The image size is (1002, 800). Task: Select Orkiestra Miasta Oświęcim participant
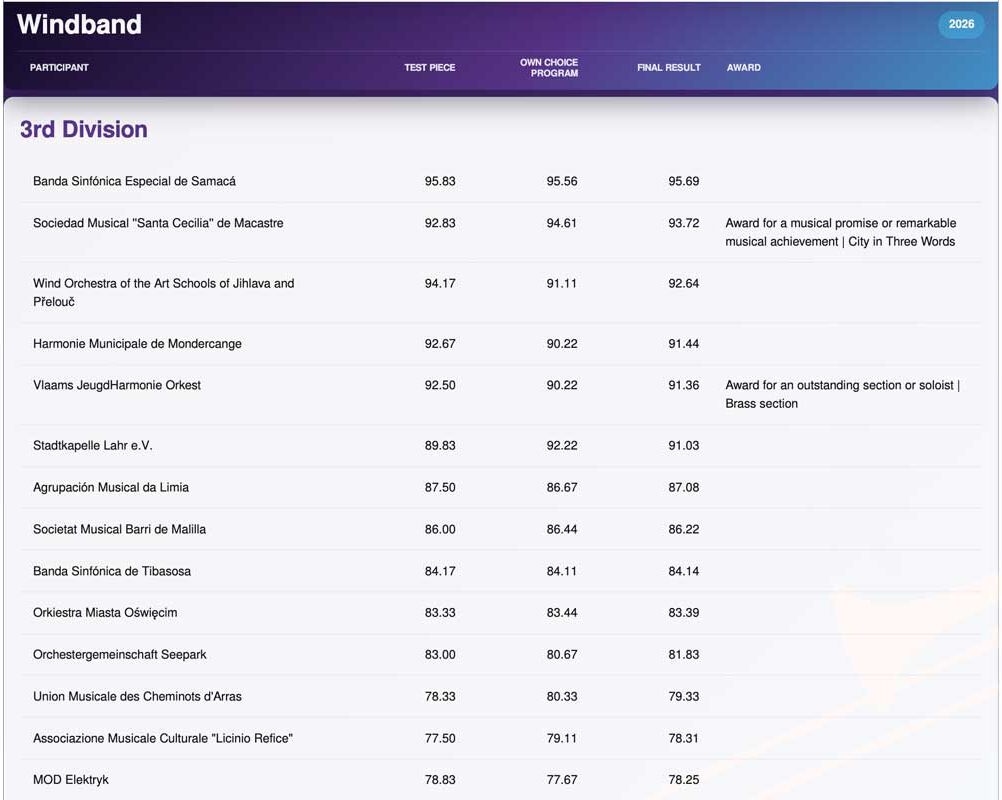point(105,613)
